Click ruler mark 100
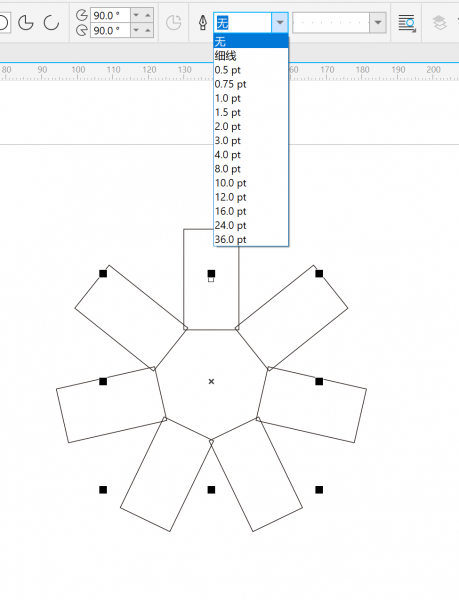 tap(78, 70)
